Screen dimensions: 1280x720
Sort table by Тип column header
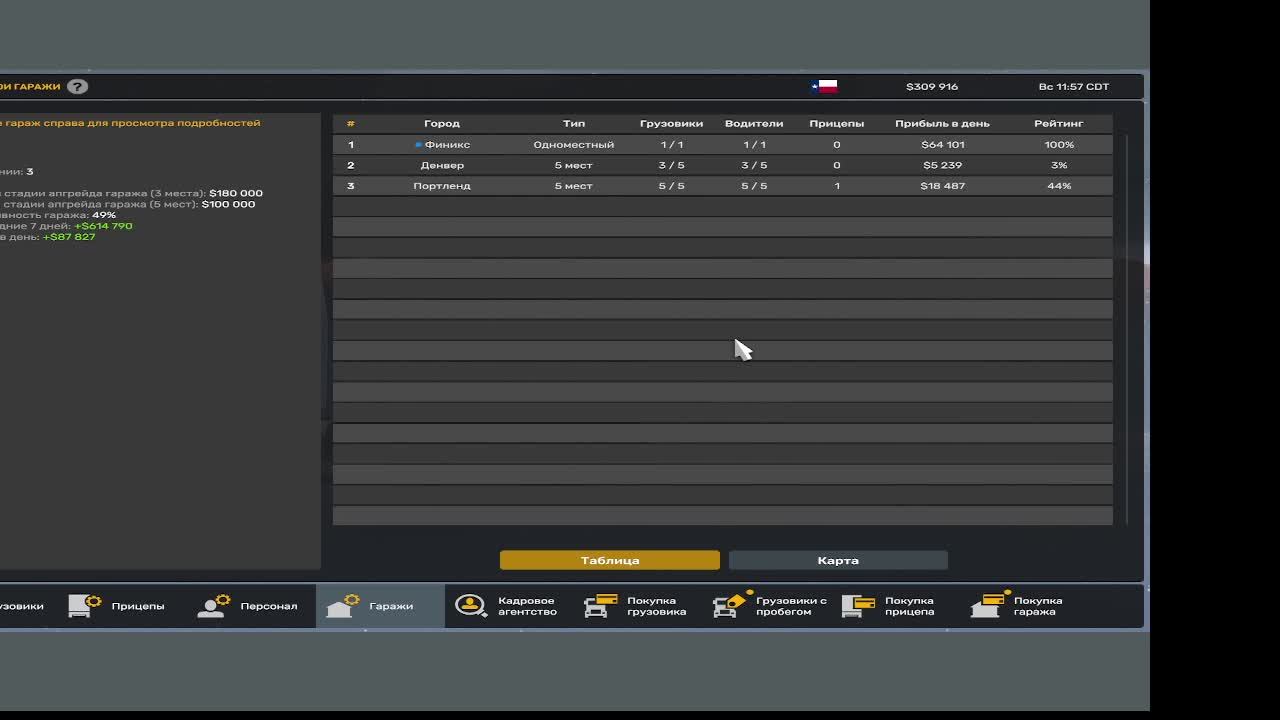[574, 124]
